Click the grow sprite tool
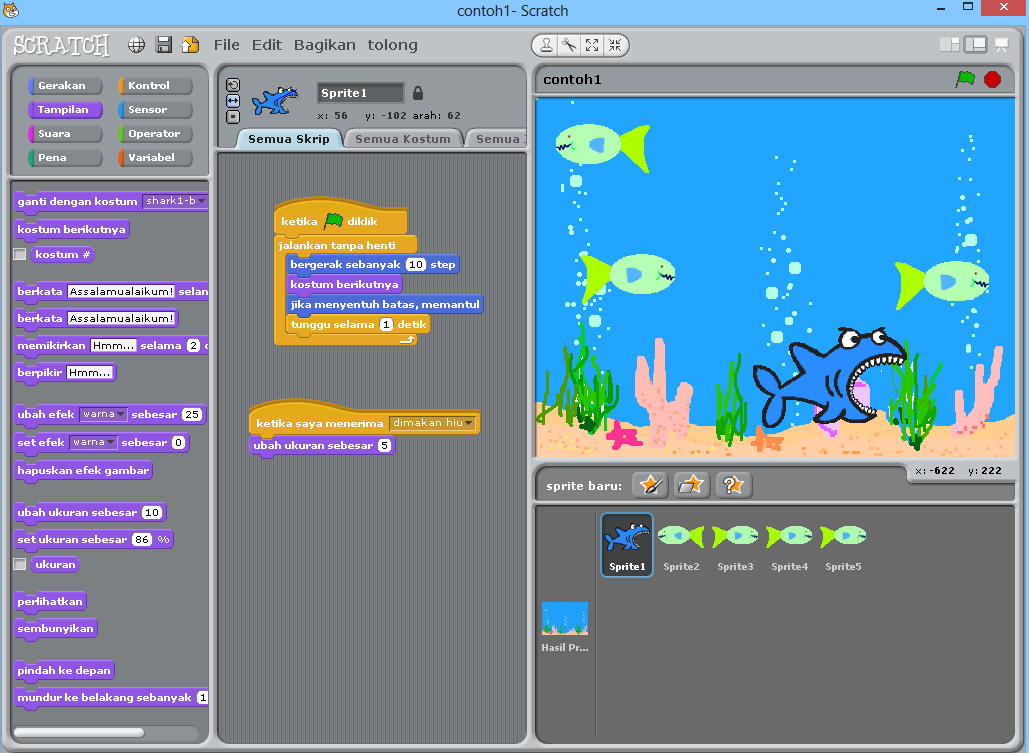This screenshot has width=1029, height=753. 592,45
